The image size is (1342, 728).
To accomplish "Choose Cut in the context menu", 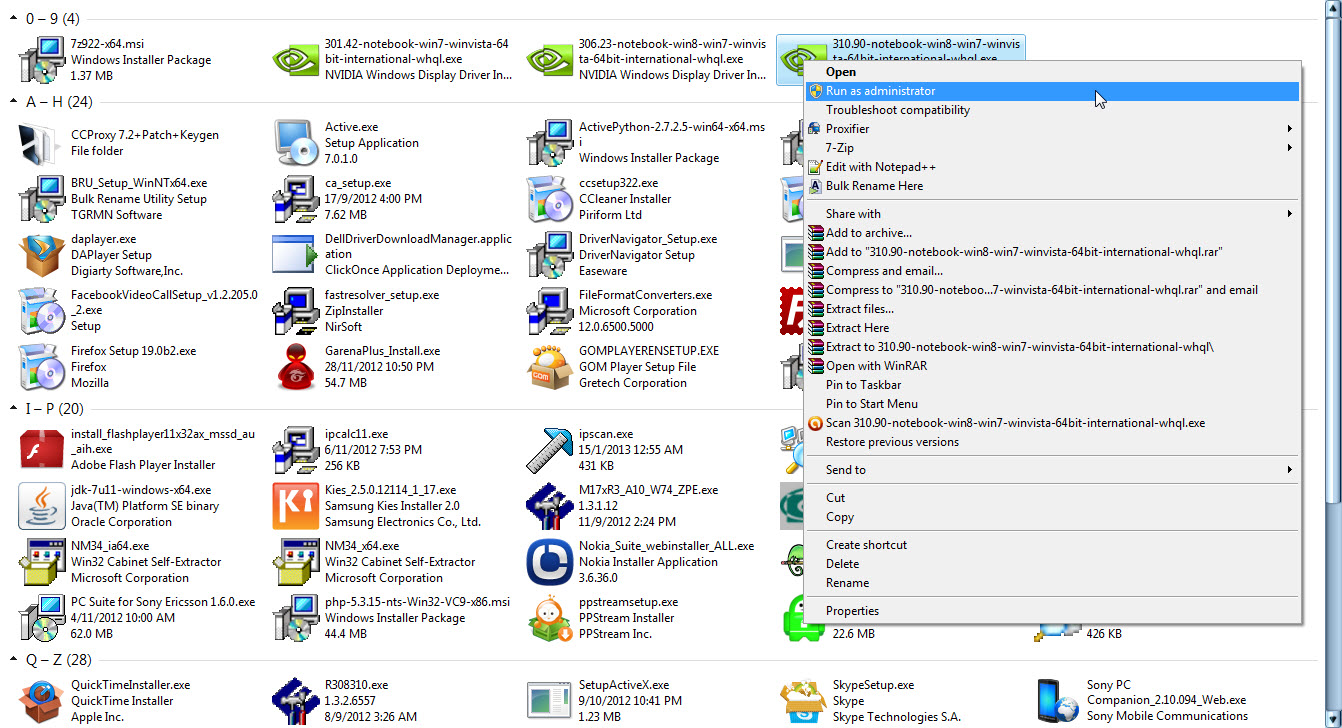I will click(x=1053, y=498).
